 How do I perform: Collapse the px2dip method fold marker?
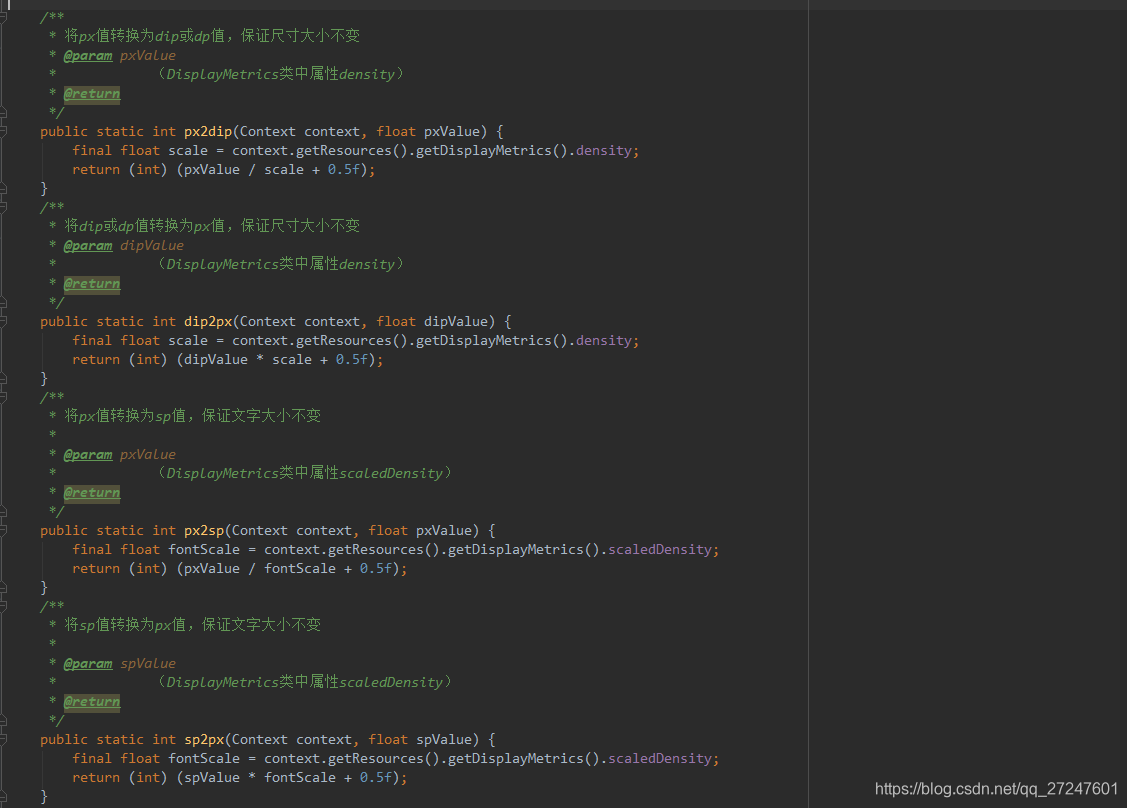coord(3,132)
